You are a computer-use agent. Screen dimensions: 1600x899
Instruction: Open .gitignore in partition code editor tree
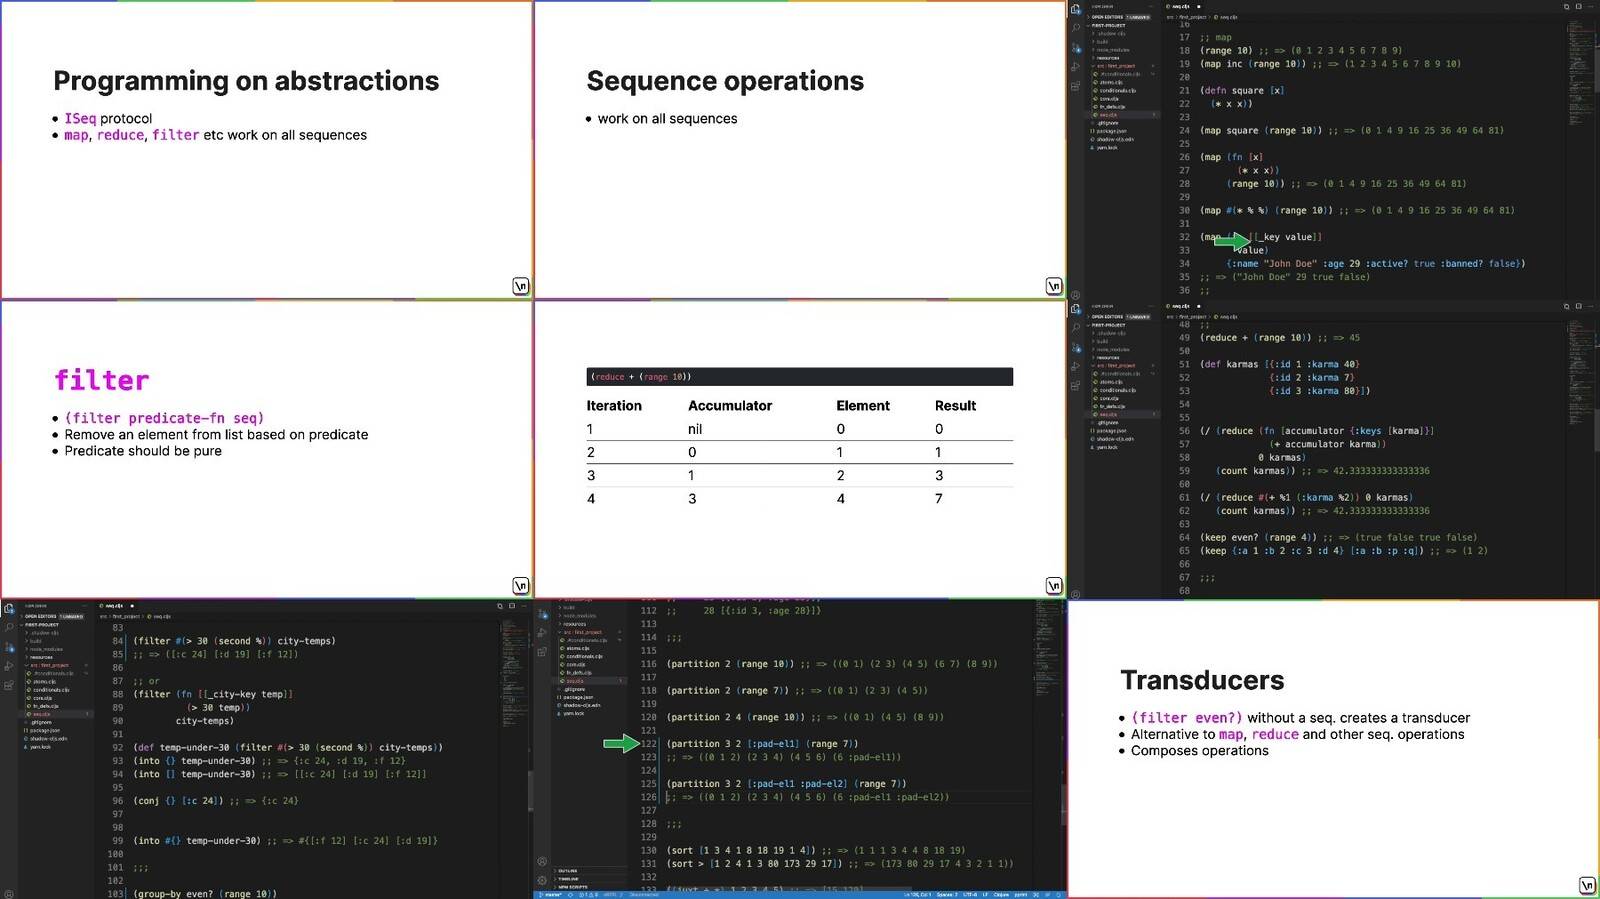click(573, 689)
